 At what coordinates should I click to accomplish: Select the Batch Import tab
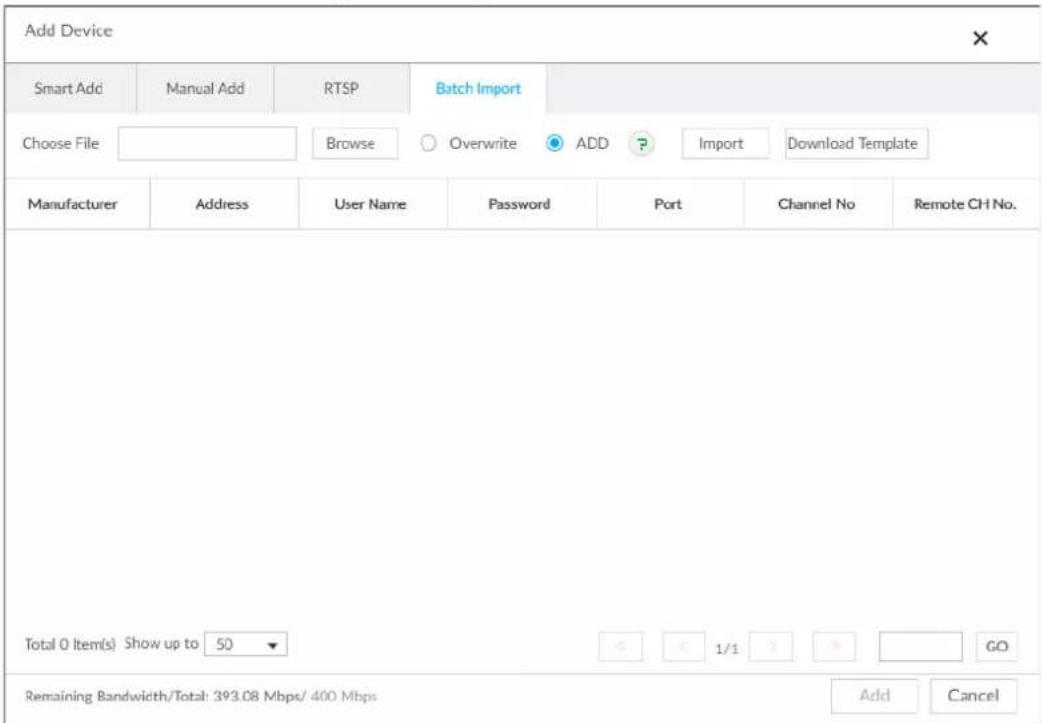(478, 88)
